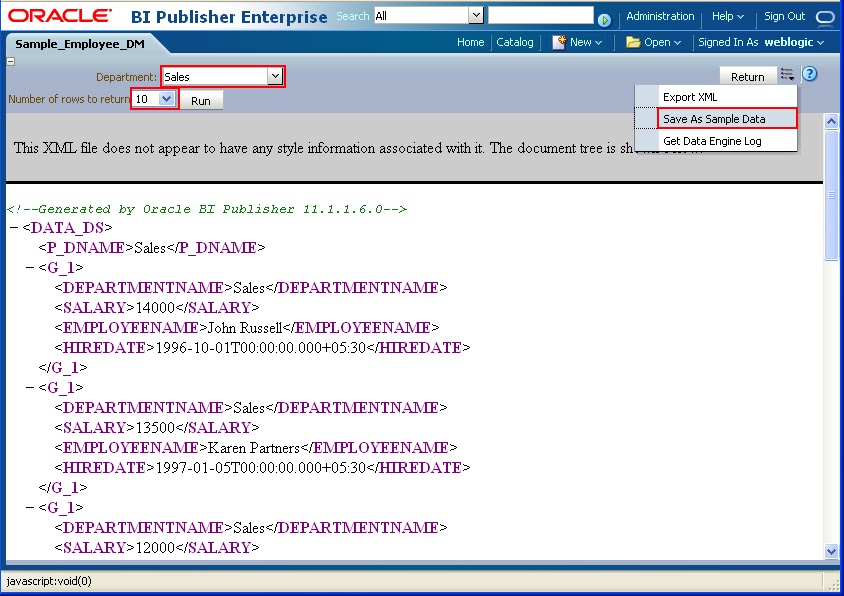
Task: Click the Department label
Action: [x=126, y=77]
